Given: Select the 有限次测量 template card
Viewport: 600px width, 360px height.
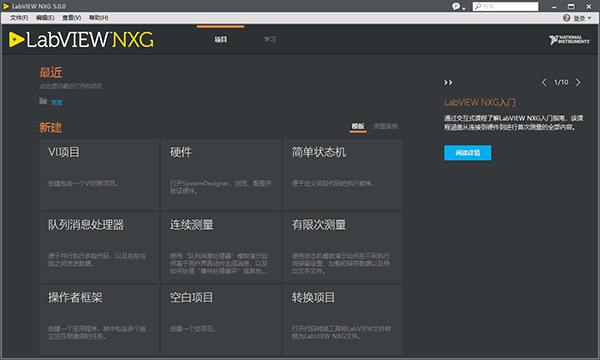Looking at the screenshot, I should [x=343, y=247].
